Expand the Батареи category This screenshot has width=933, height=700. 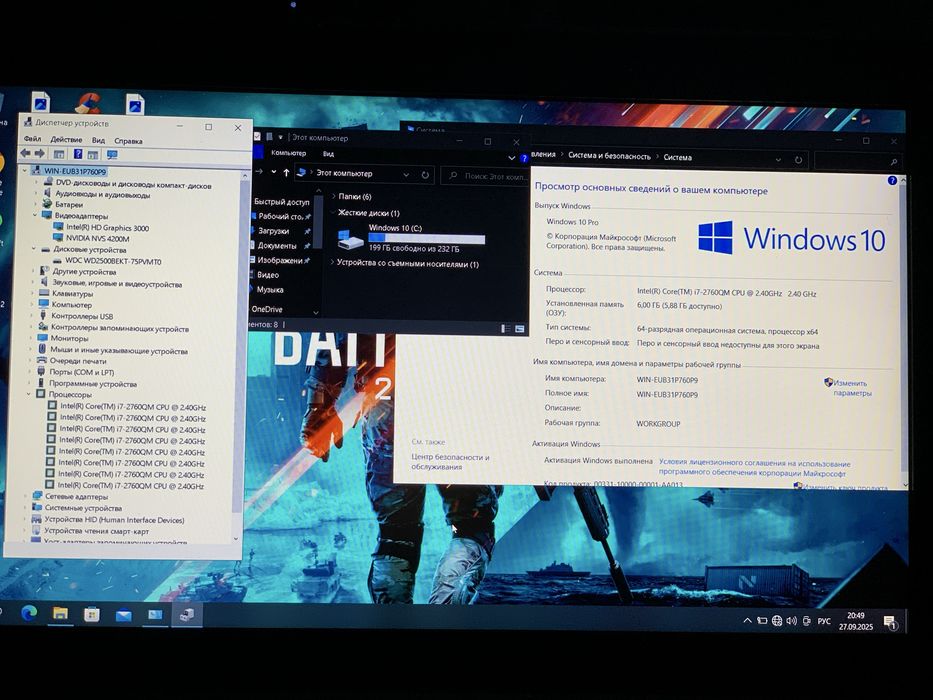click(35, 204)
